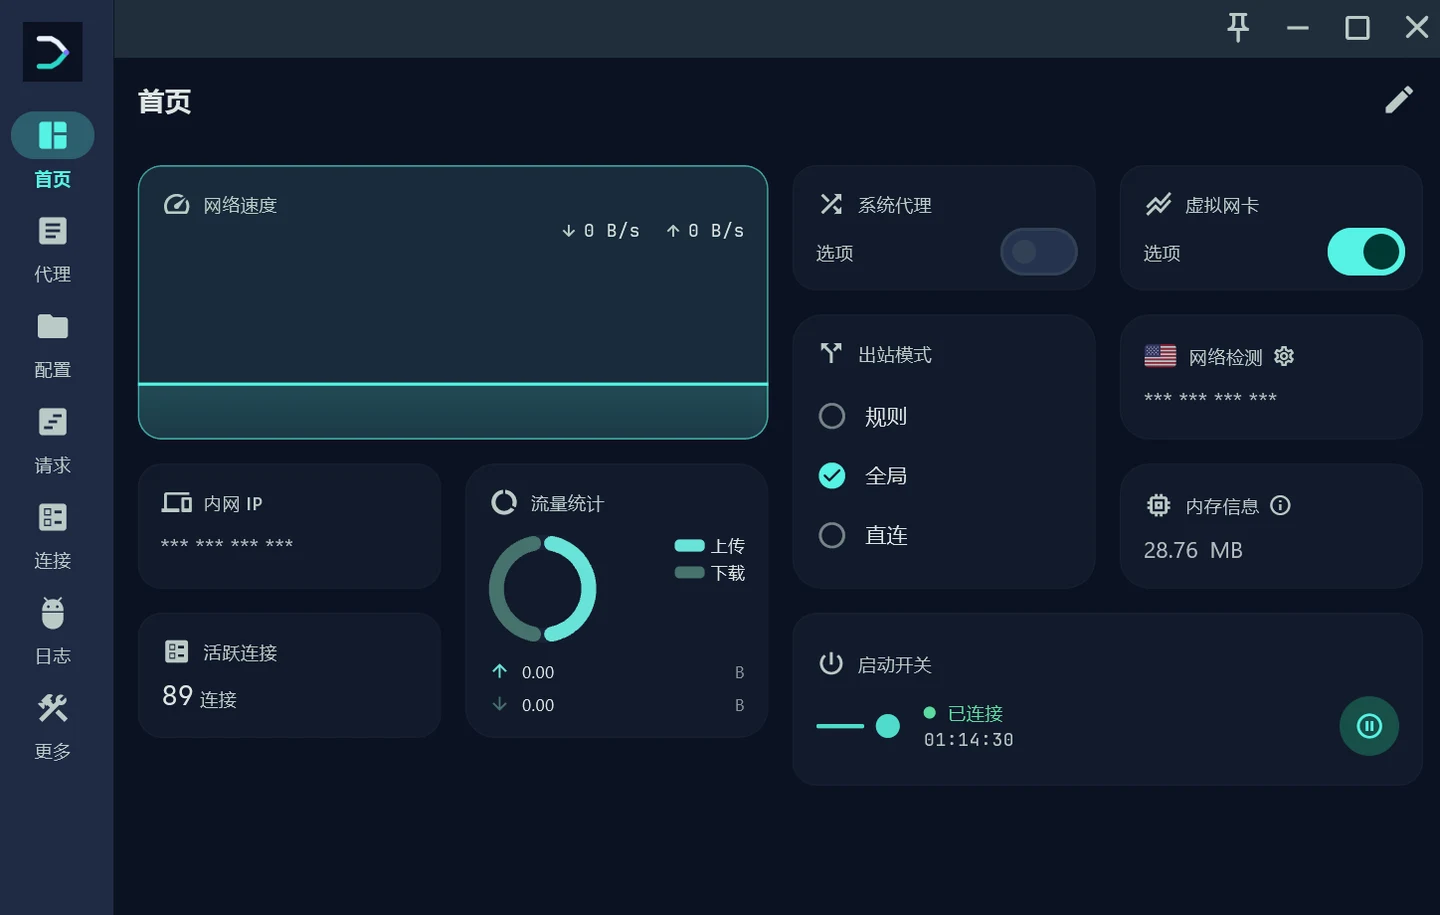Viewport: 1440px width, 915px height.
Task: Pin the window with the pin icon
Action: (x=1238, y=27)
